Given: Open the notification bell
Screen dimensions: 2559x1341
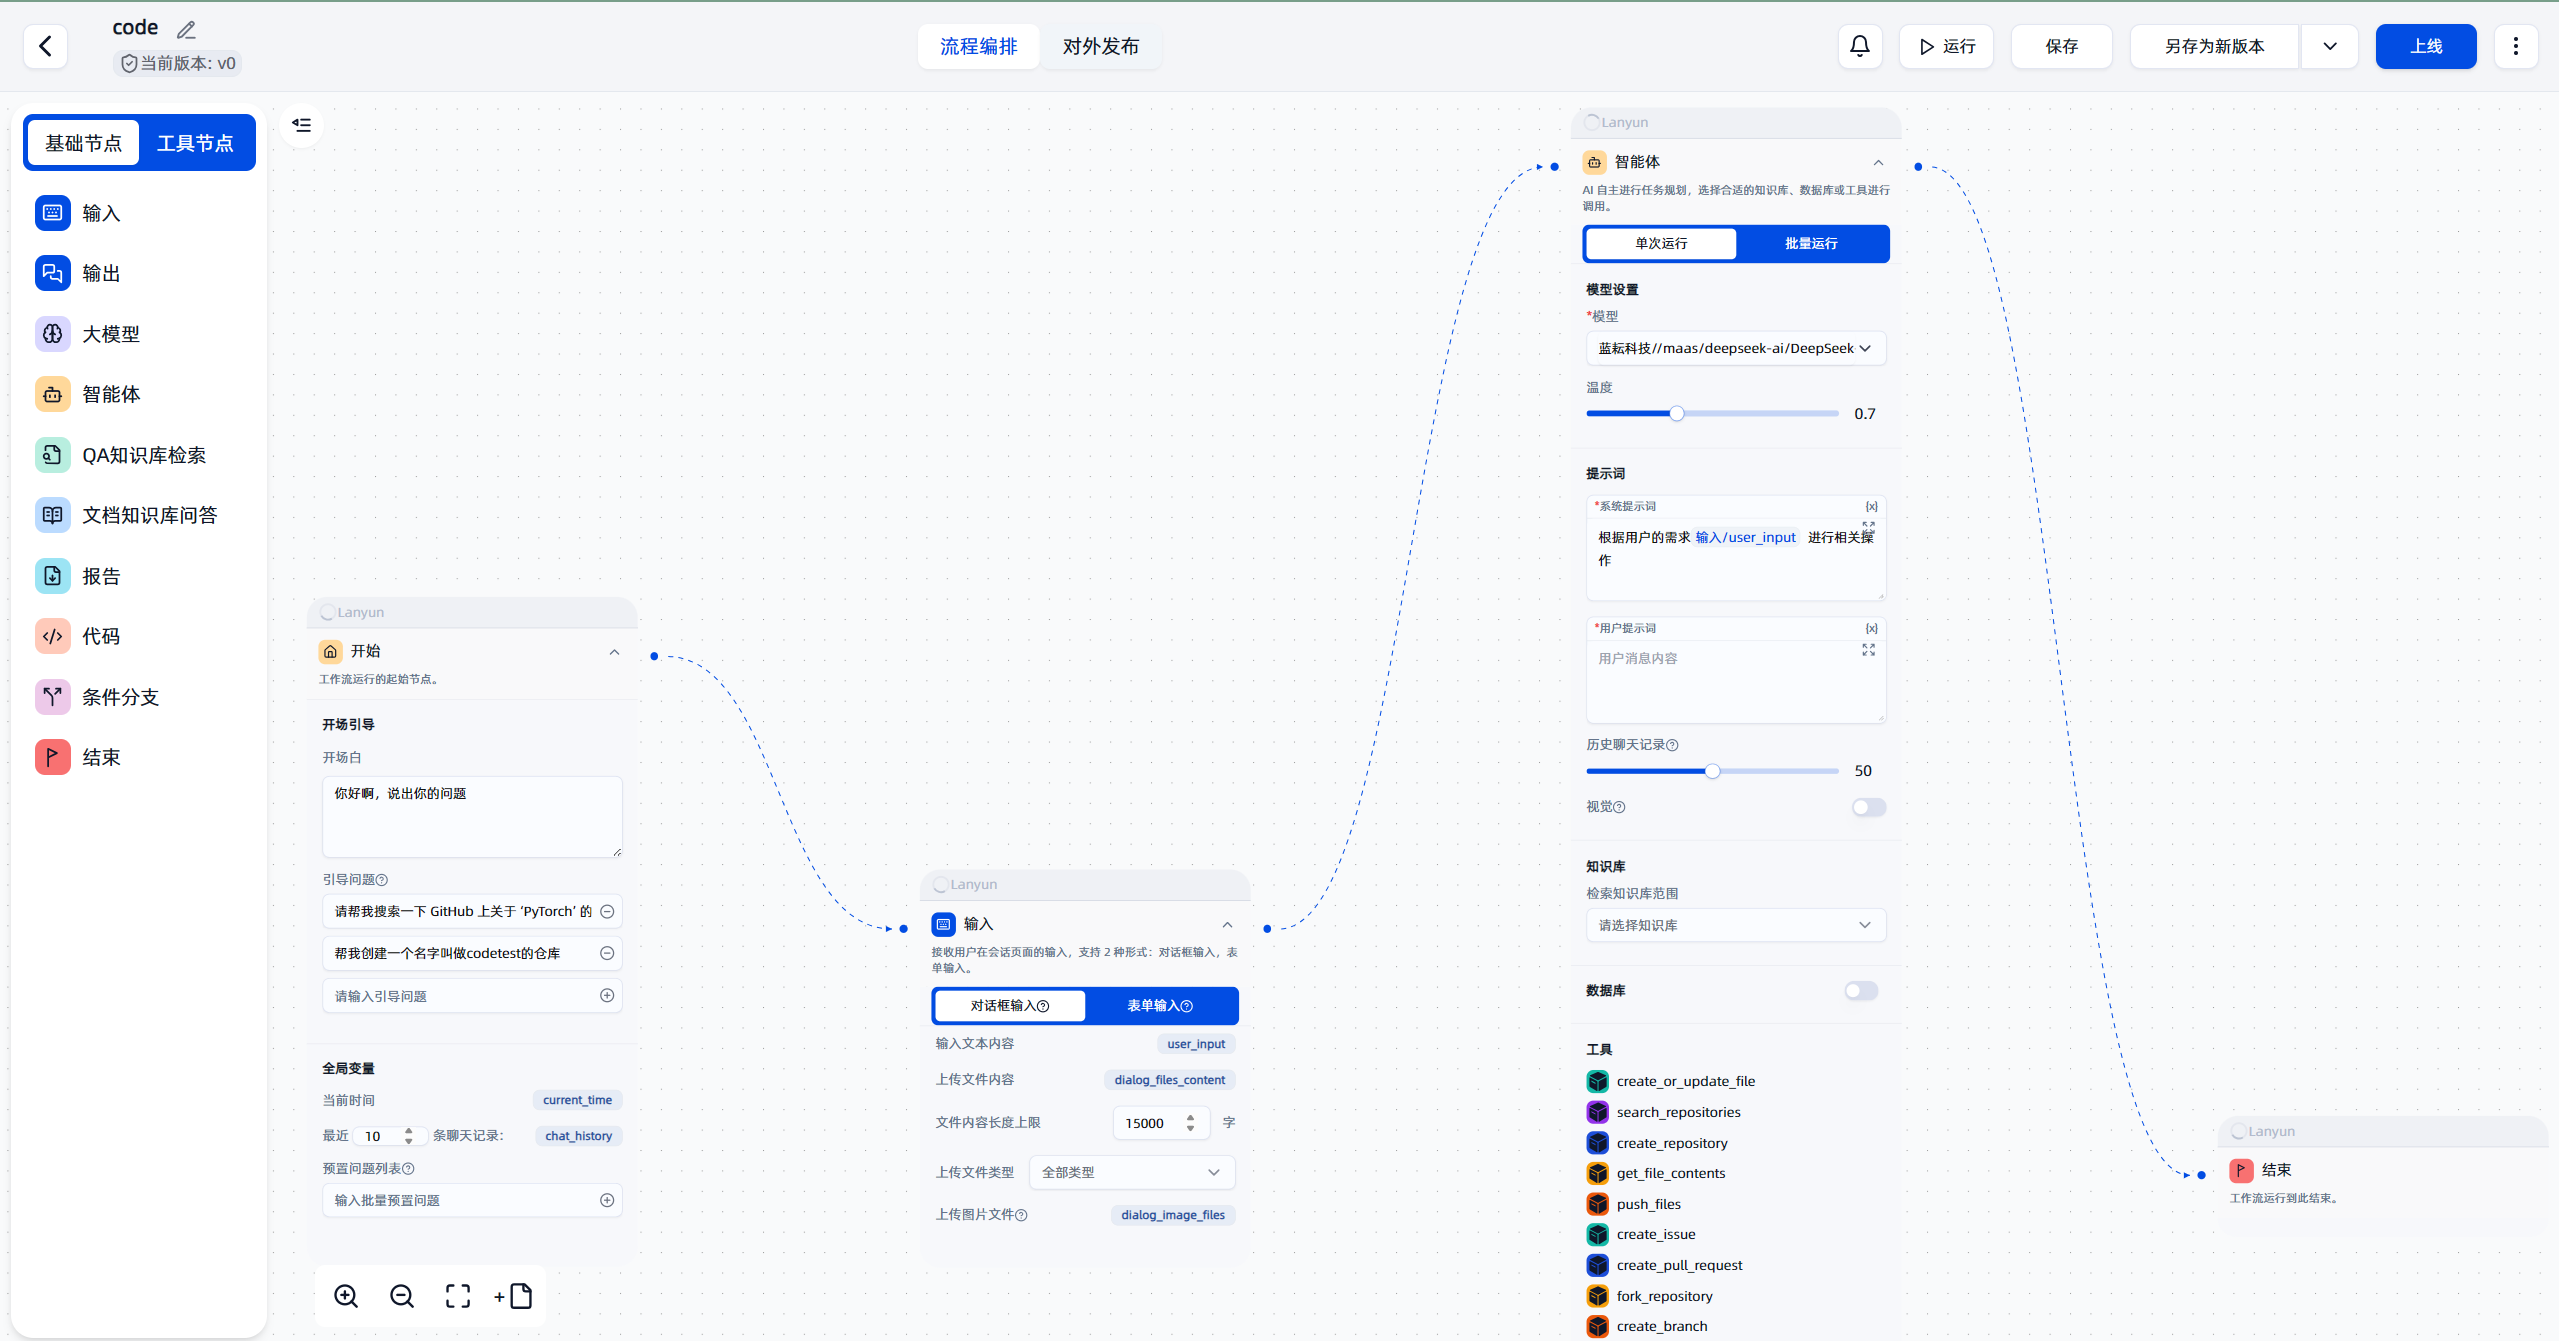Looking at the screenshot, I should tap(1859, 46).
